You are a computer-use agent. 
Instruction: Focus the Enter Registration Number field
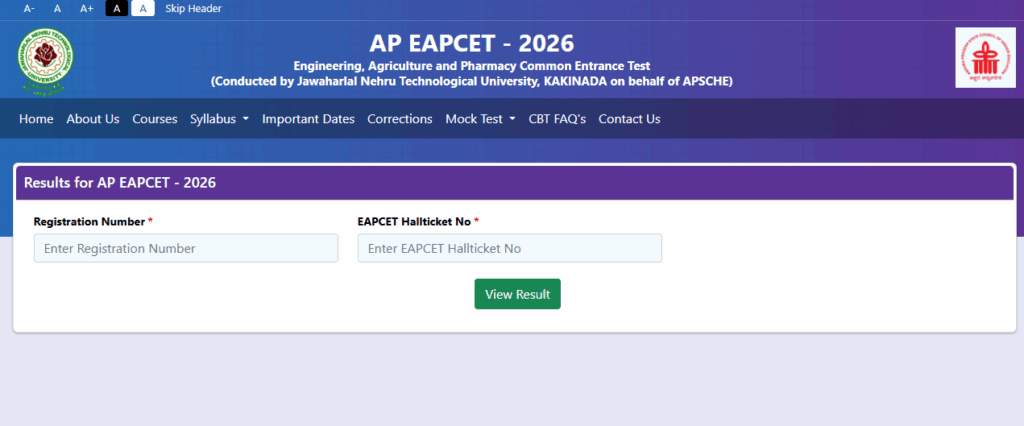point(186,248)
